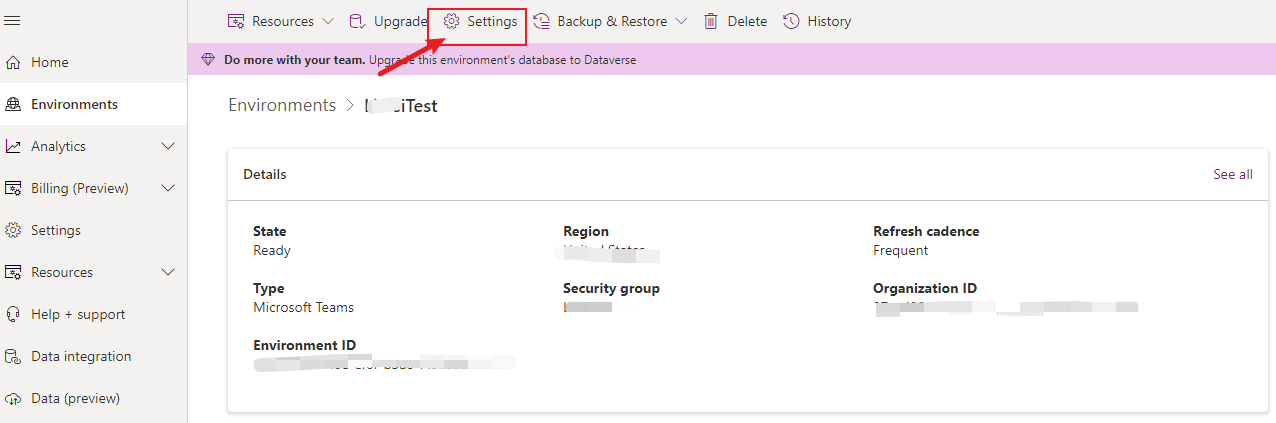Click the State value Ready

click(272, 250)
